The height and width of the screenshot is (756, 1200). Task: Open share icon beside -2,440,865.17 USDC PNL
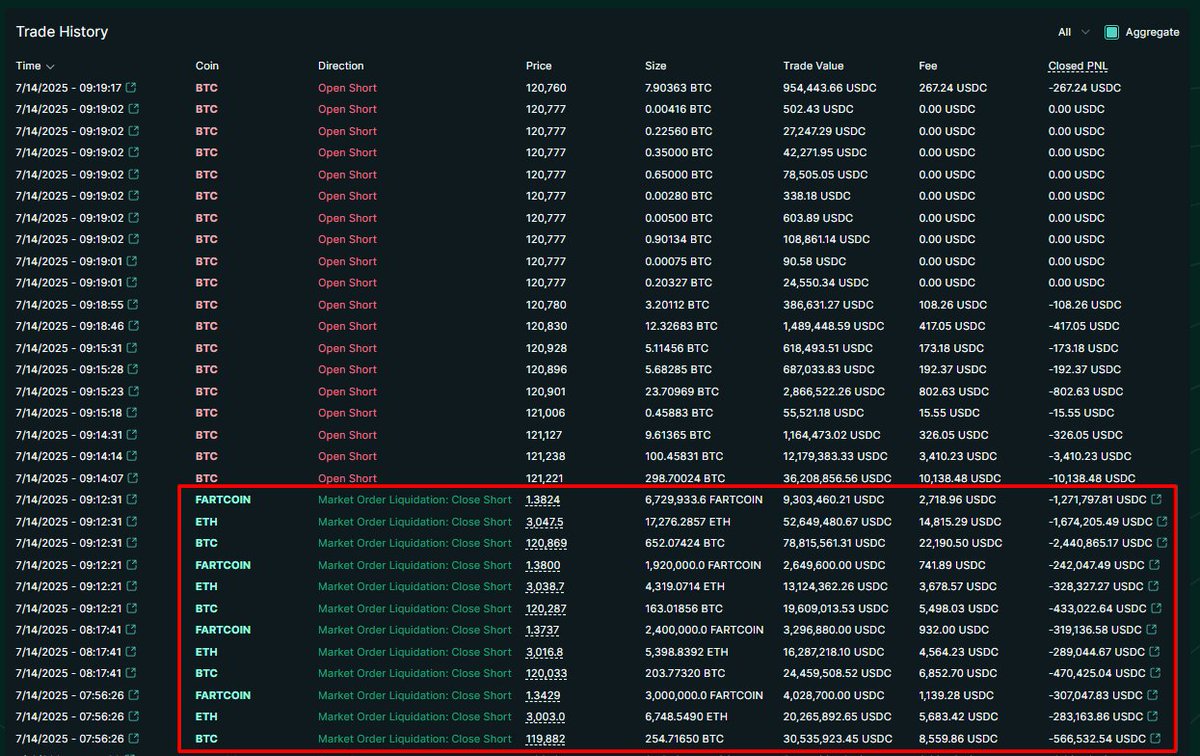pos(1161,543)
